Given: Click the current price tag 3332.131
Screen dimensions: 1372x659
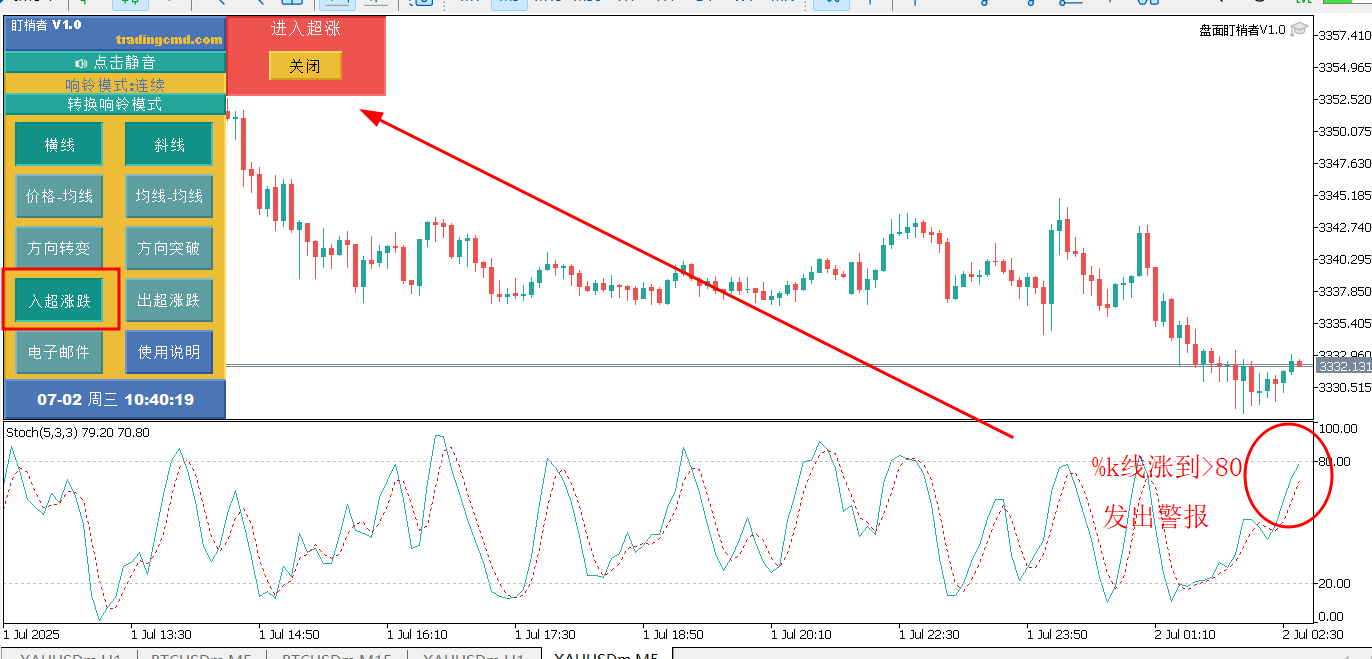Looking at the screenshot, I should point(1344,367).
